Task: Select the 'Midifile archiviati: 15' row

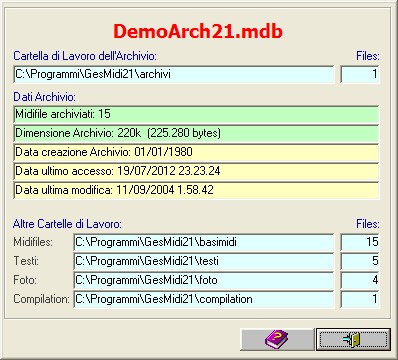Action: 196,114
